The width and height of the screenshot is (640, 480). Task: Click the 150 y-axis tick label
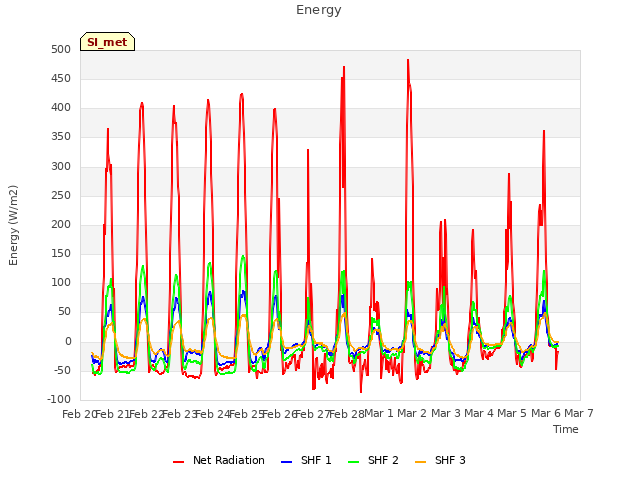(x=61, y=254)
